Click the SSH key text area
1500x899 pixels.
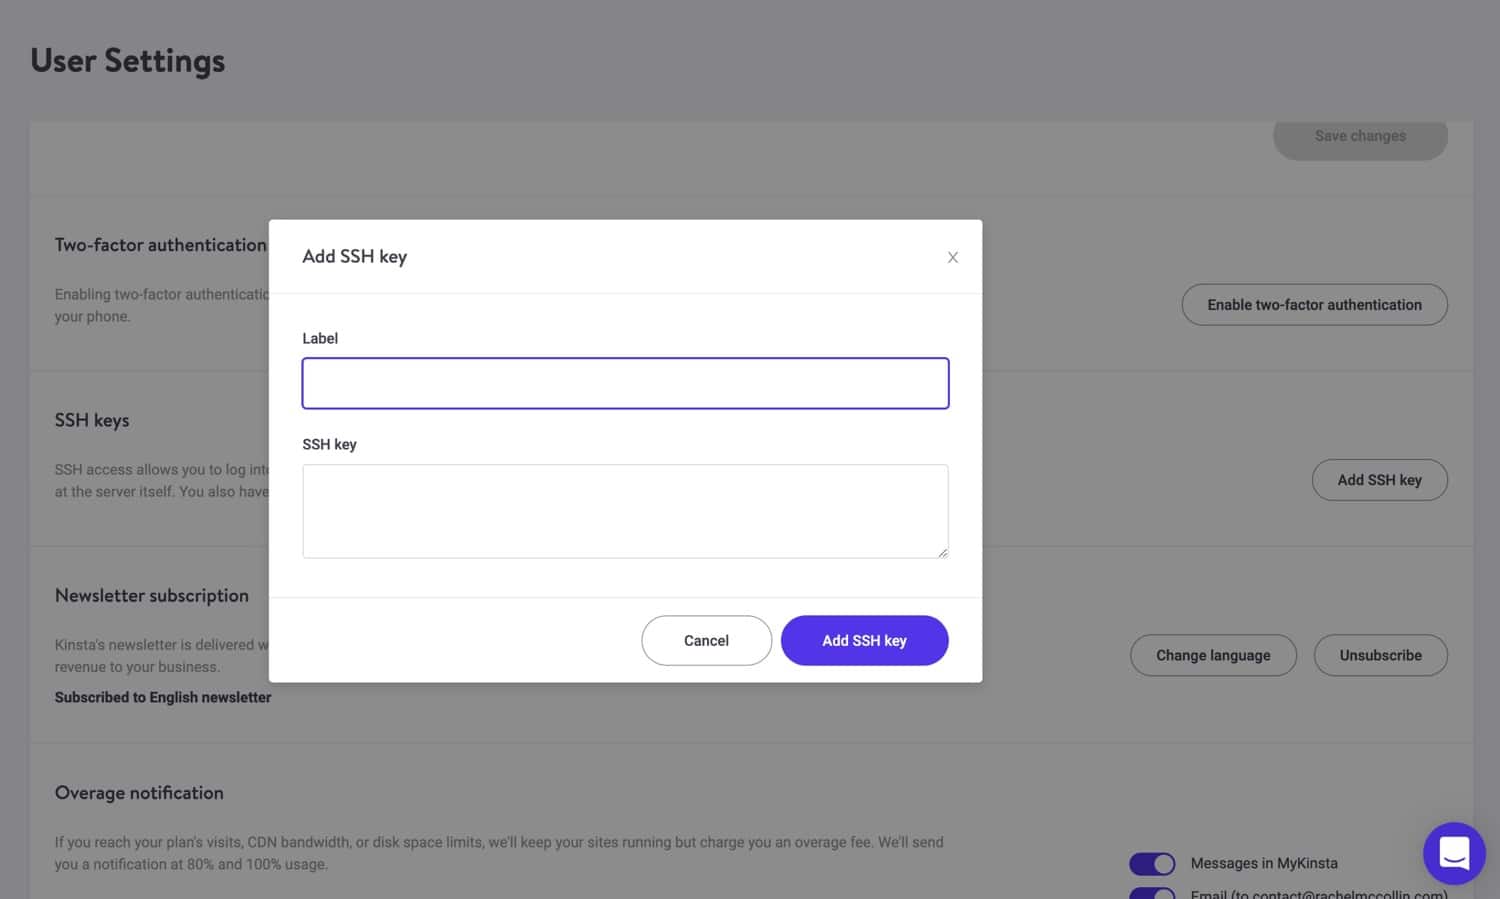[x=625, y=510]
